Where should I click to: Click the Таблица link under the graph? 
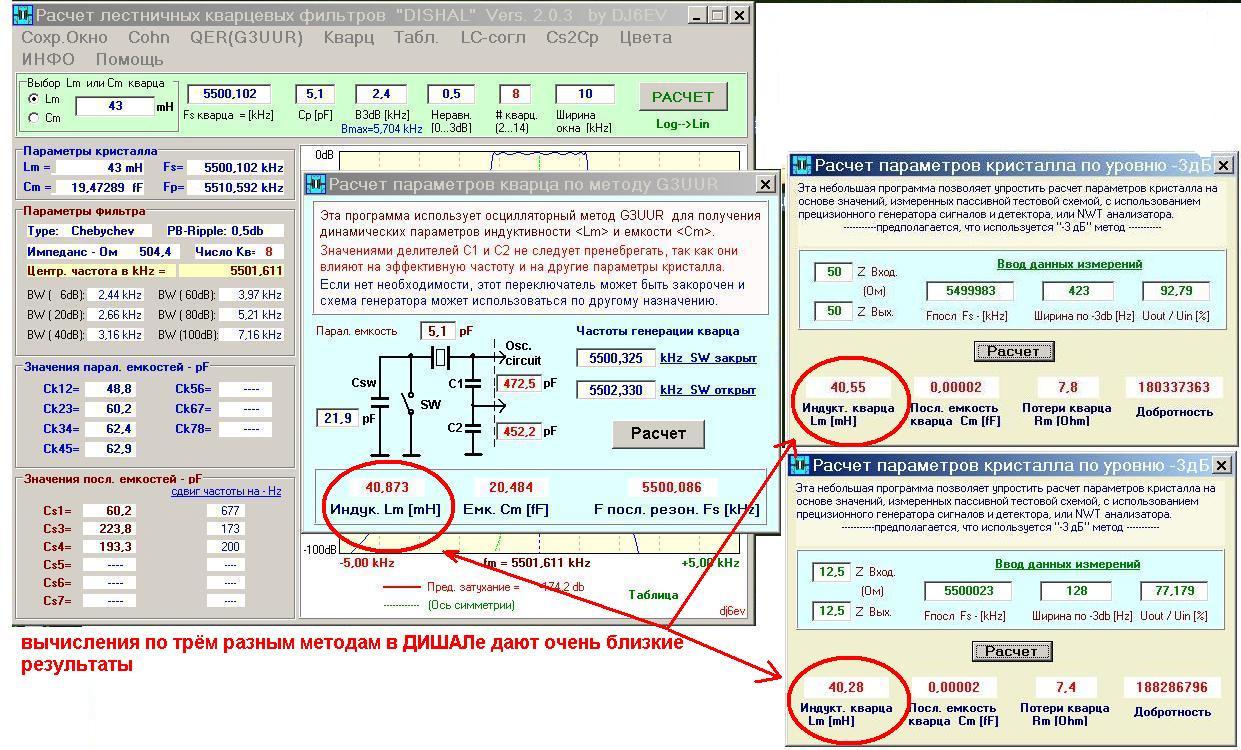coord(653,594)
